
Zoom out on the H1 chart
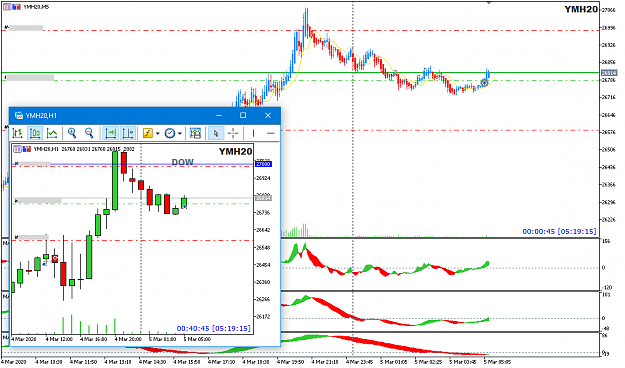point(89,133)
